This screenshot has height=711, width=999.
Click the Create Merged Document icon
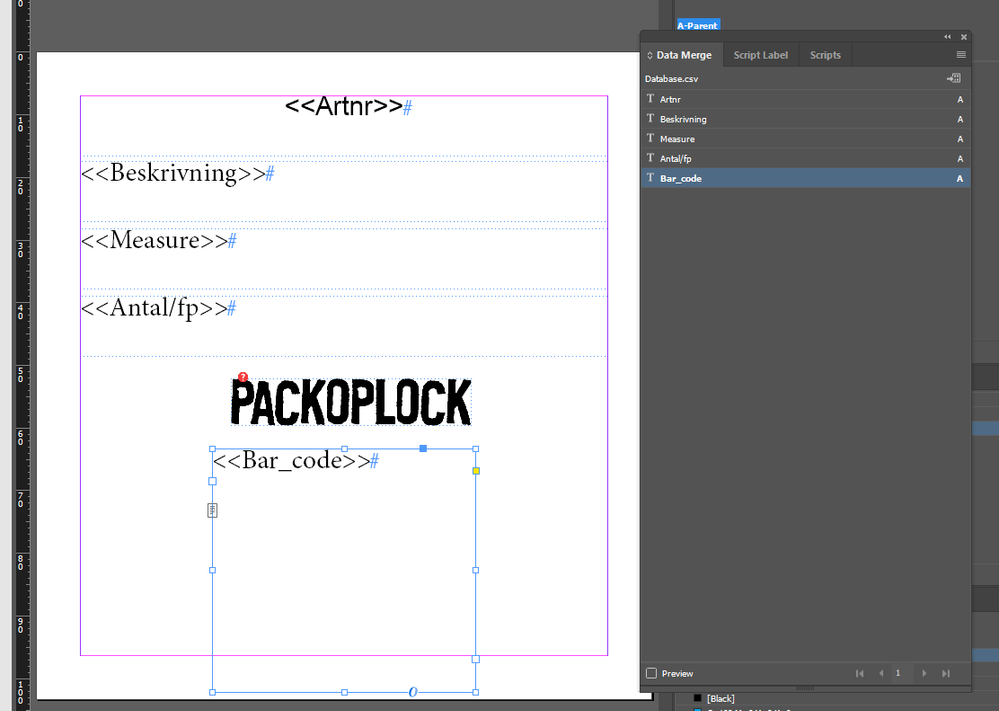954,78
